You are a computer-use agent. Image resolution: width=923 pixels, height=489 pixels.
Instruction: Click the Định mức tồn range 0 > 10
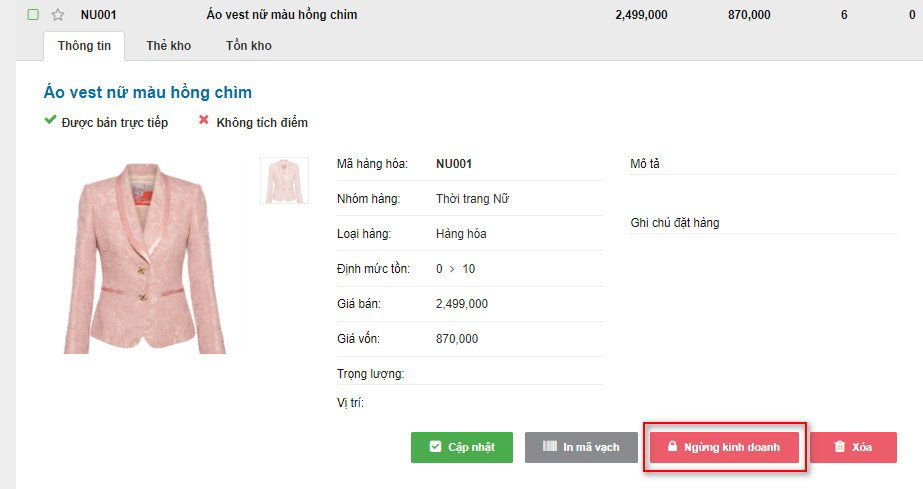tap(456, 269)
